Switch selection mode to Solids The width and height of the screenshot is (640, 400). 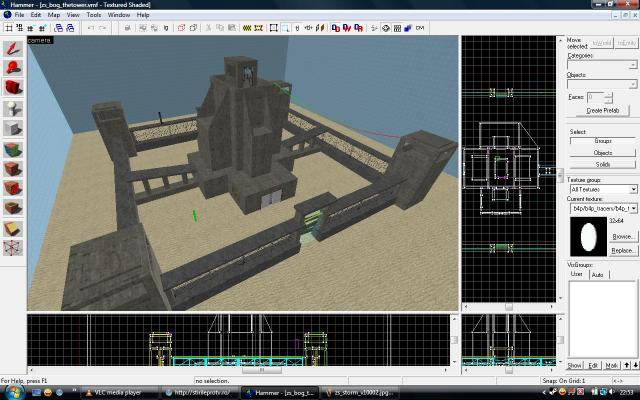click(602, 164)
